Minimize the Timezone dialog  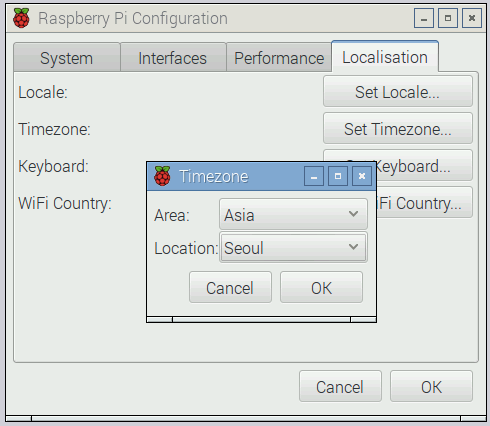point(314,176)
